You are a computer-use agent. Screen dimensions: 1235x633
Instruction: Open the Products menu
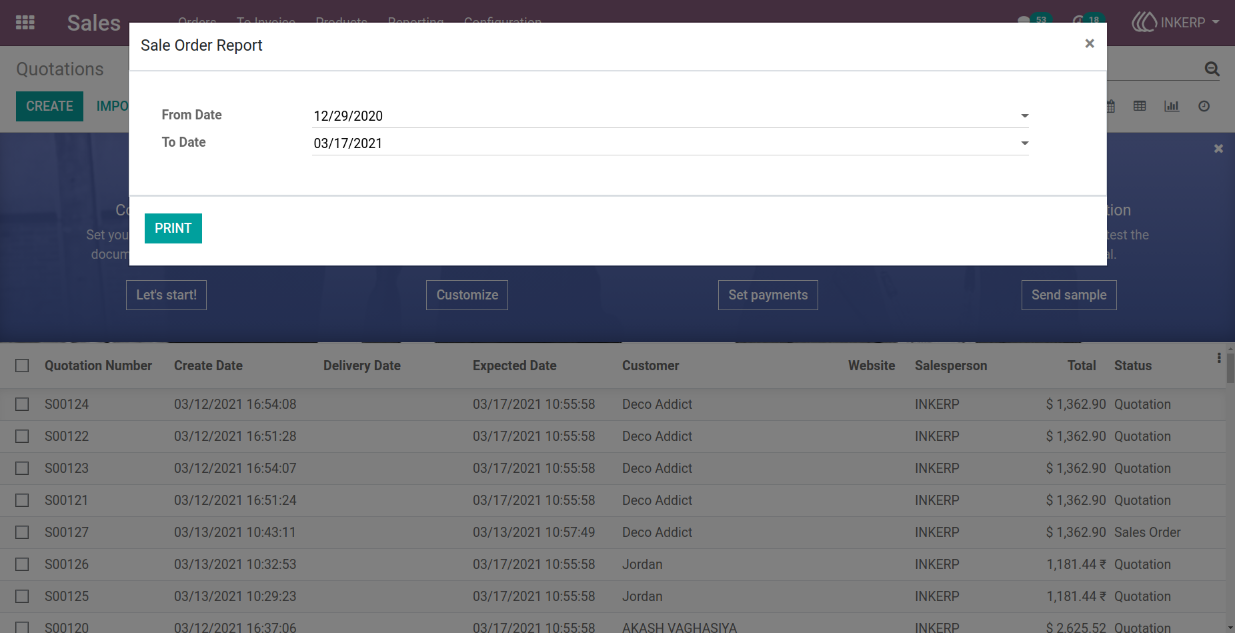click(341, 20)
